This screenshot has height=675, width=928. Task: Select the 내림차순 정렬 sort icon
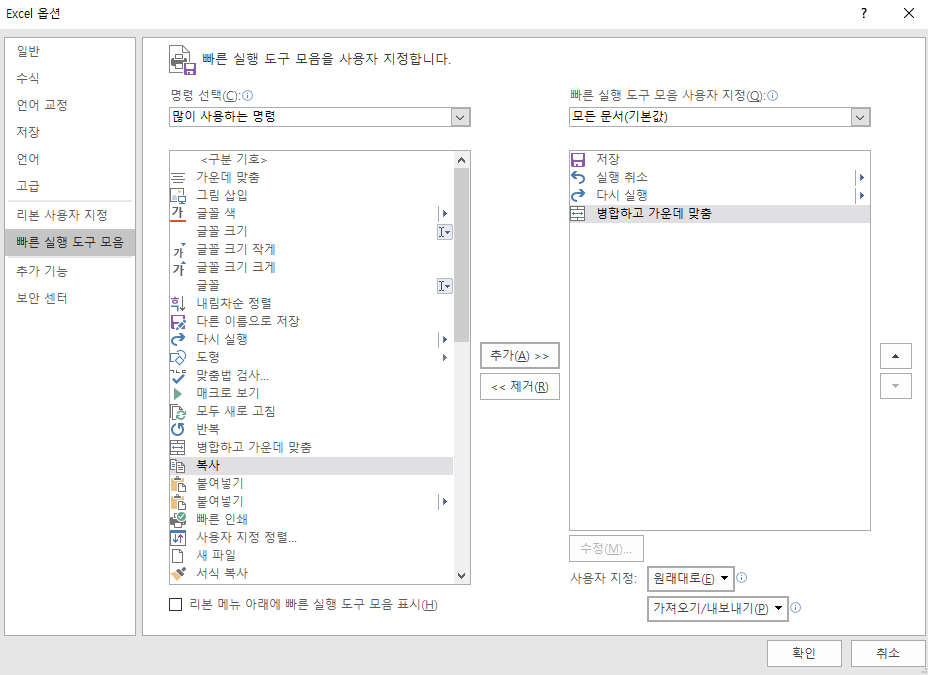click(178, 304)
